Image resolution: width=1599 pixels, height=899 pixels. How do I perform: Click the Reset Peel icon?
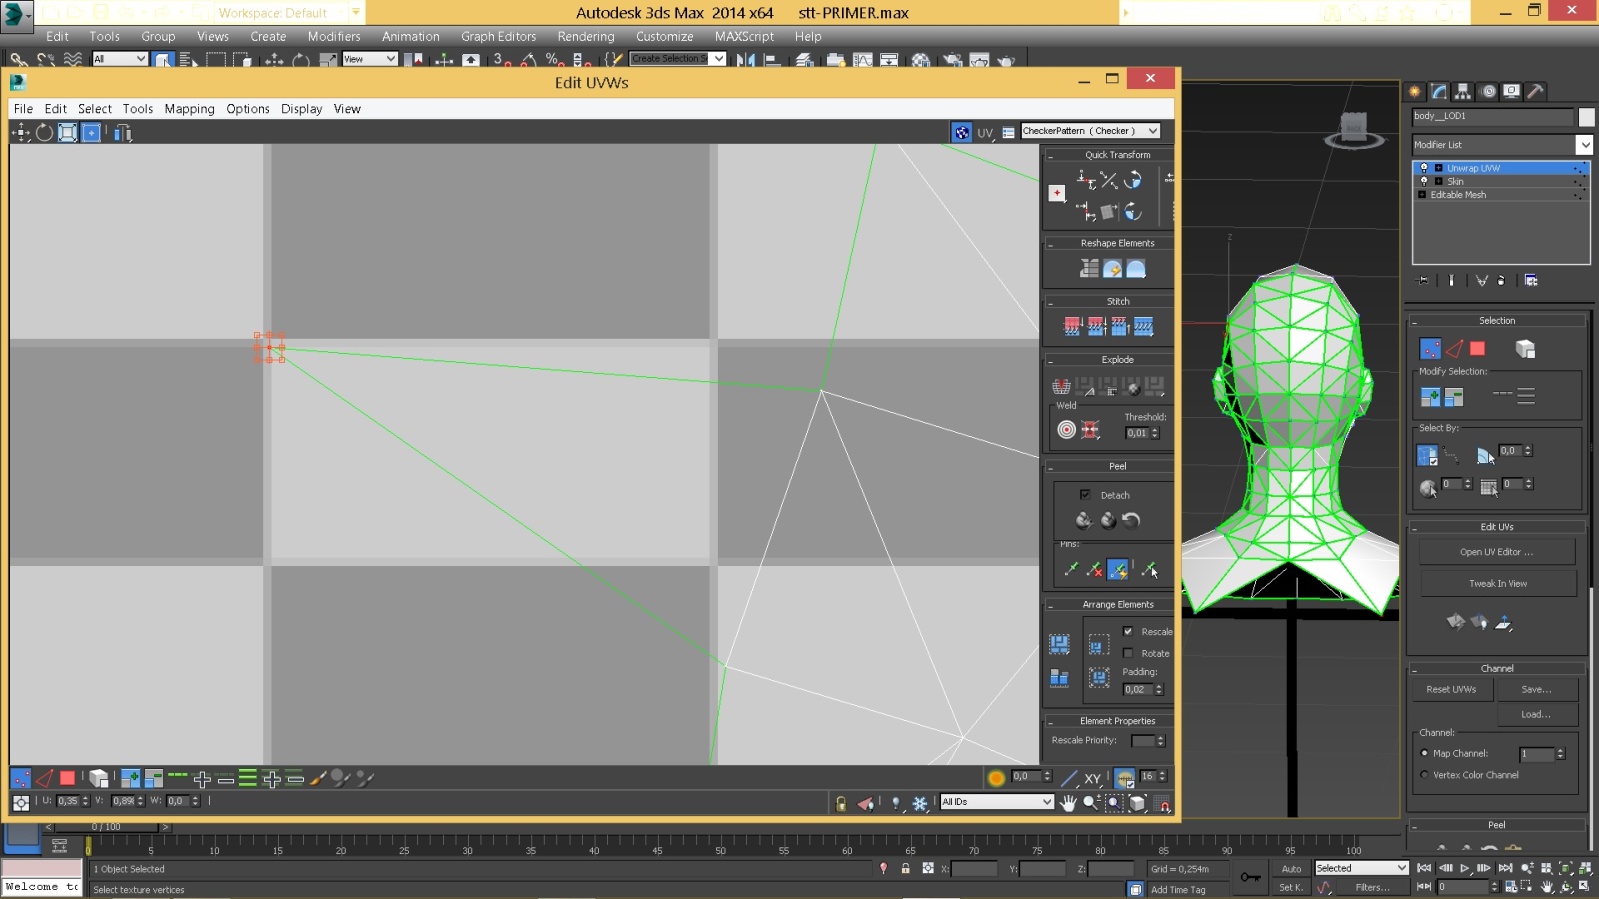[x=1131, y=520]
